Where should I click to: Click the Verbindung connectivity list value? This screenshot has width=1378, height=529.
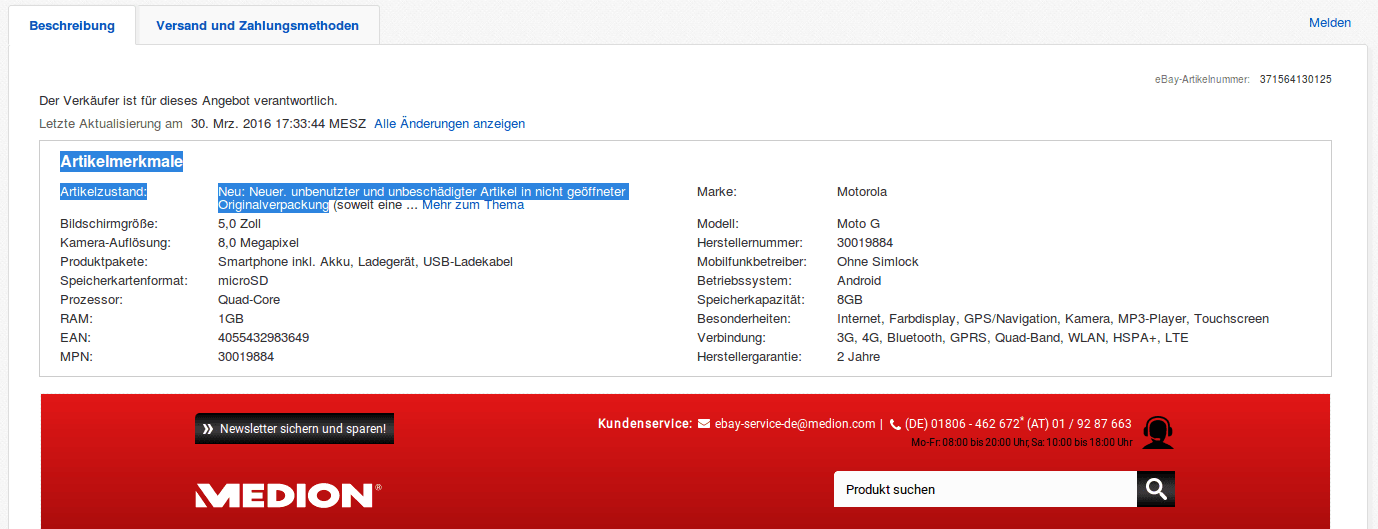click(1013, 338)
